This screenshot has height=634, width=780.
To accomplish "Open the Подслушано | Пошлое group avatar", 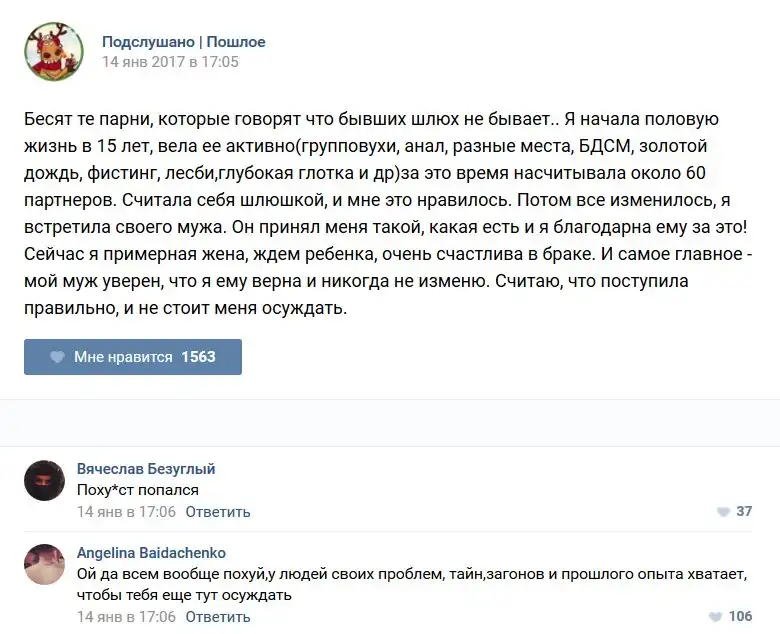I will point(54,51).
